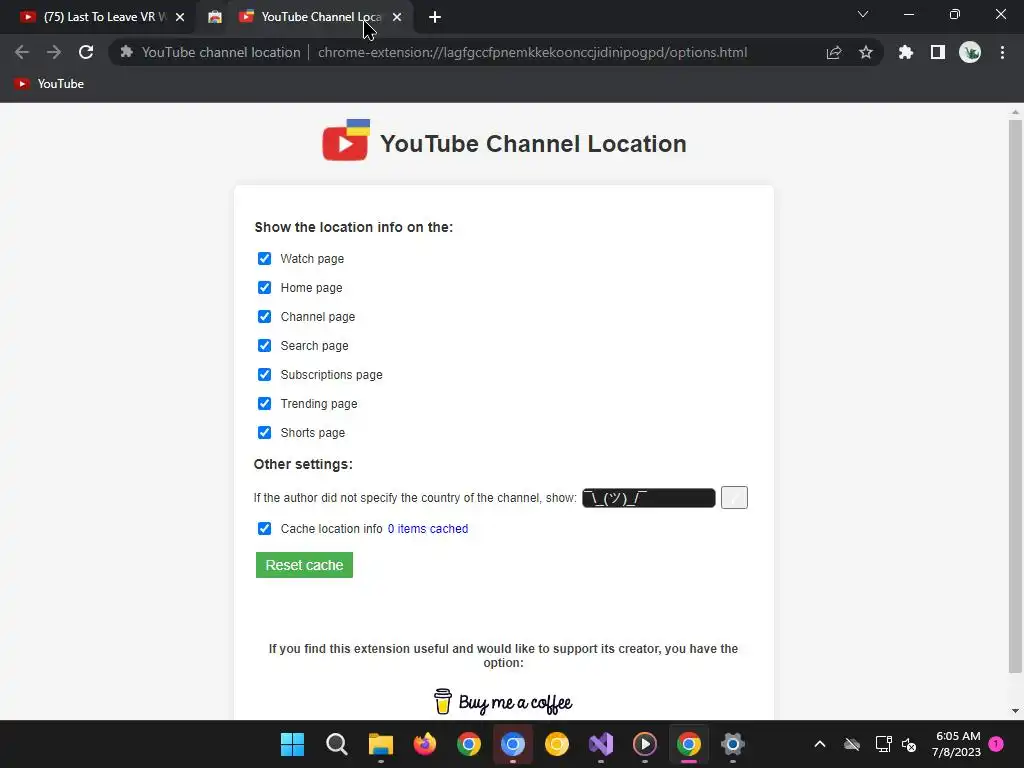Show hidden system tray icons
The height and width of the screenshot is (768, 1024).
click(820, 744)
